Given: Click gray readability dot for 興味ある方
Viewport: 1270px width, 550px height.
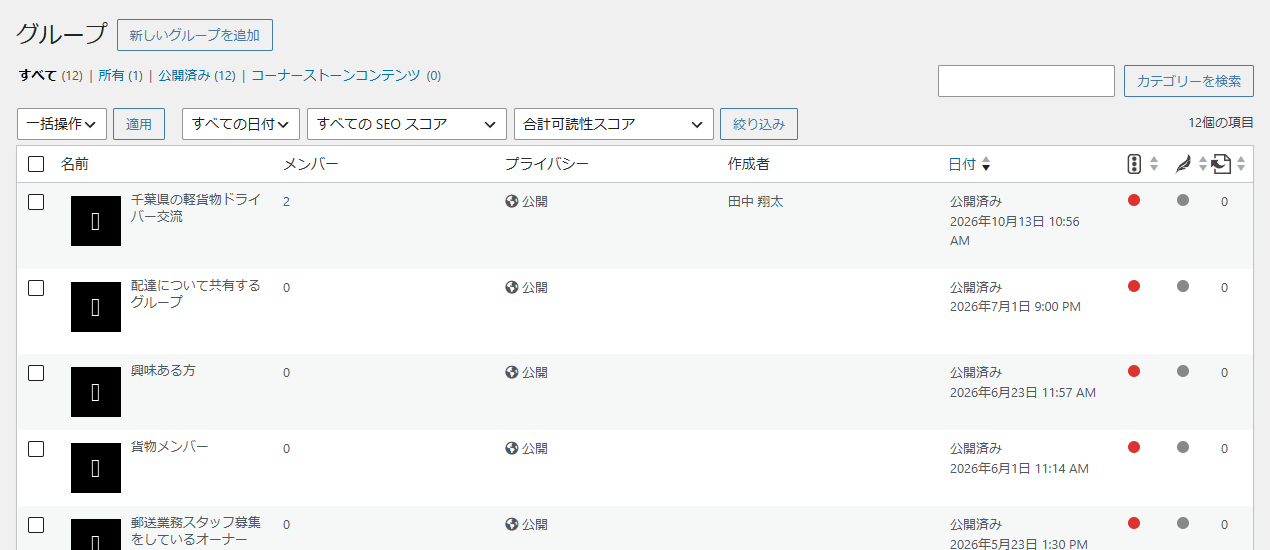Looking at the screenshot, I should point(1183,371).
